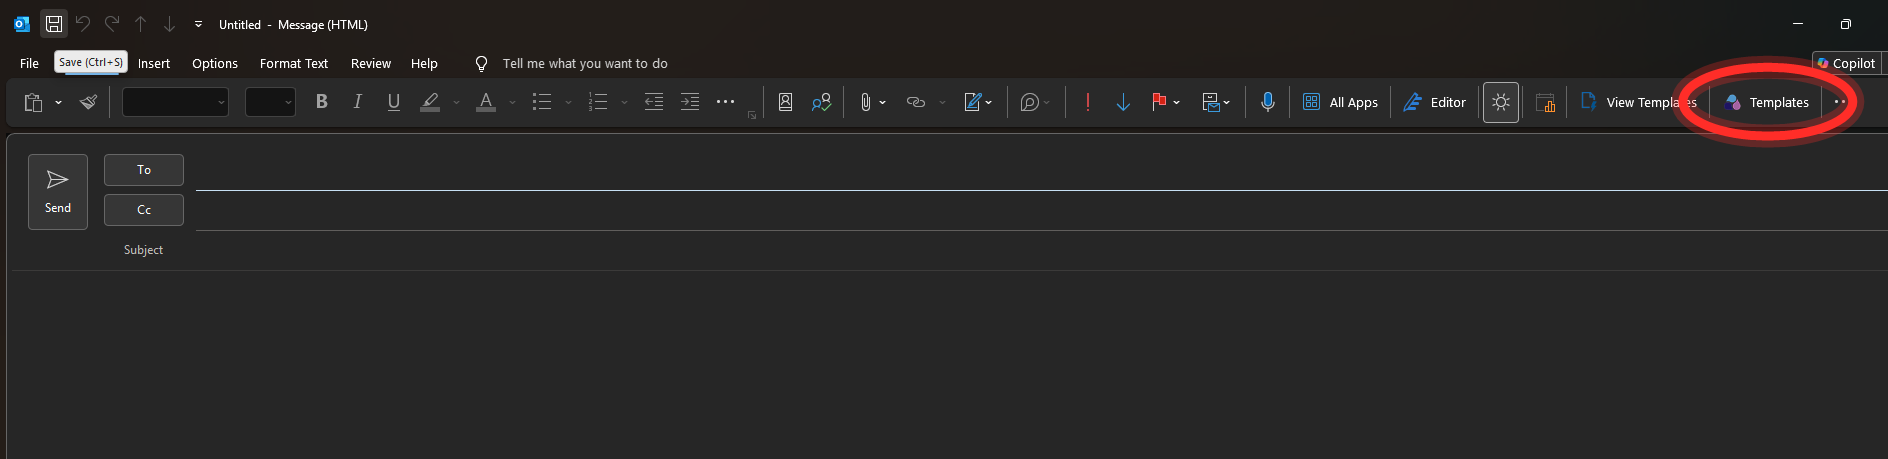Open the Help tab
The width and height of the screenshot is (1888, 459).
[x=424, y=63]
